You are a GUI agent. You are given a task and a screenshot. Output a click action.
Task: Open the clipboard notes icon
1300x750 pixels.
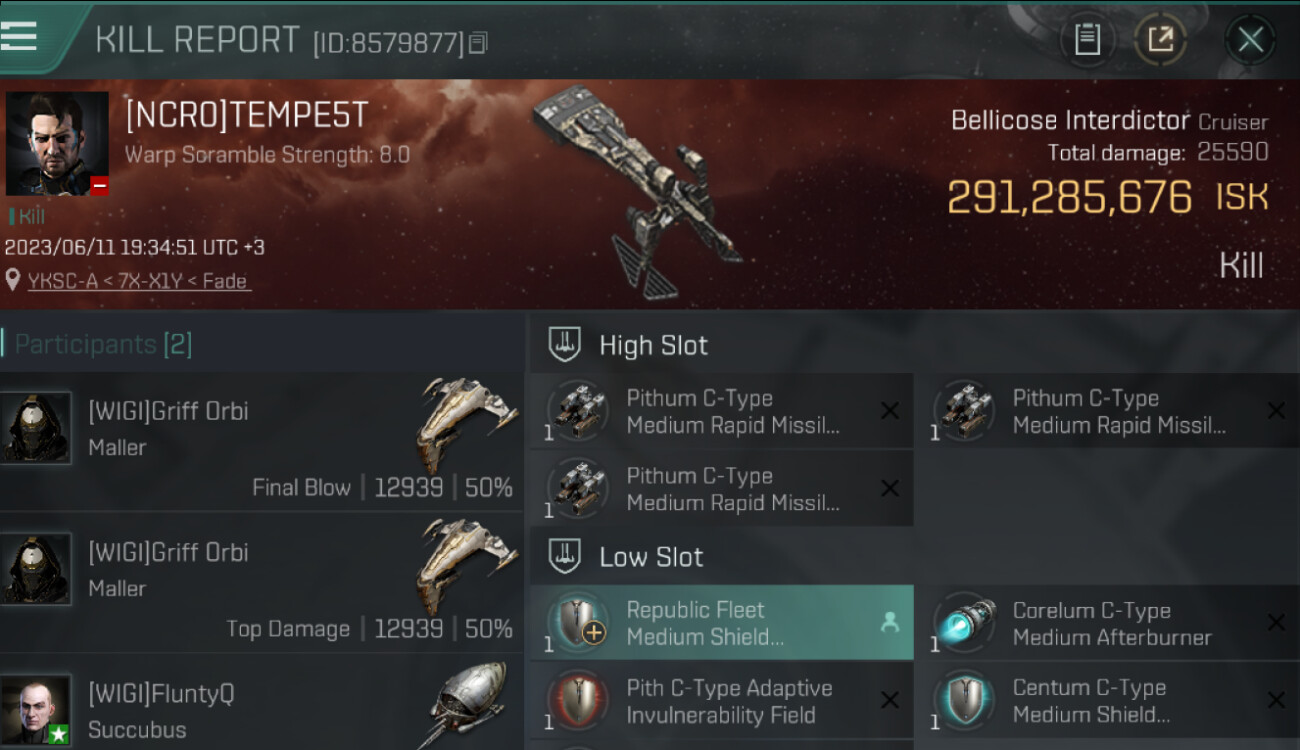point(1087,40)
